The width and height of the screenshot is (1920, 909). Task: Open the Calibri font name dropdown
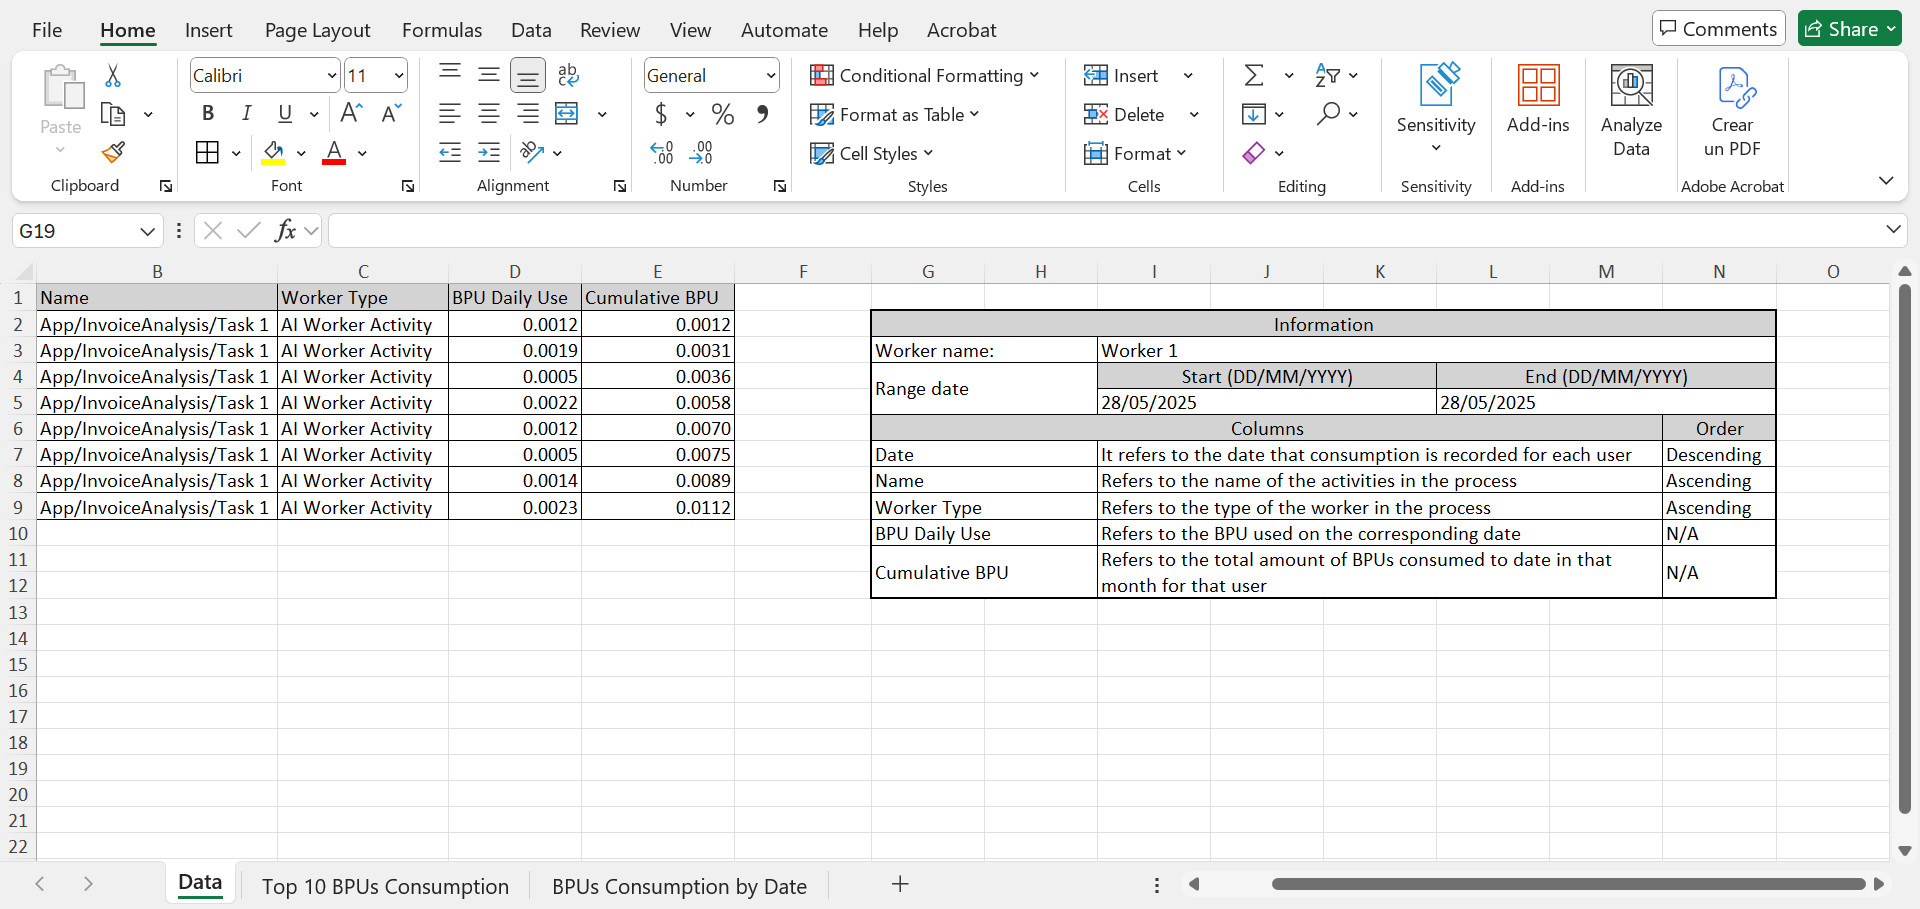pos(332,75)
